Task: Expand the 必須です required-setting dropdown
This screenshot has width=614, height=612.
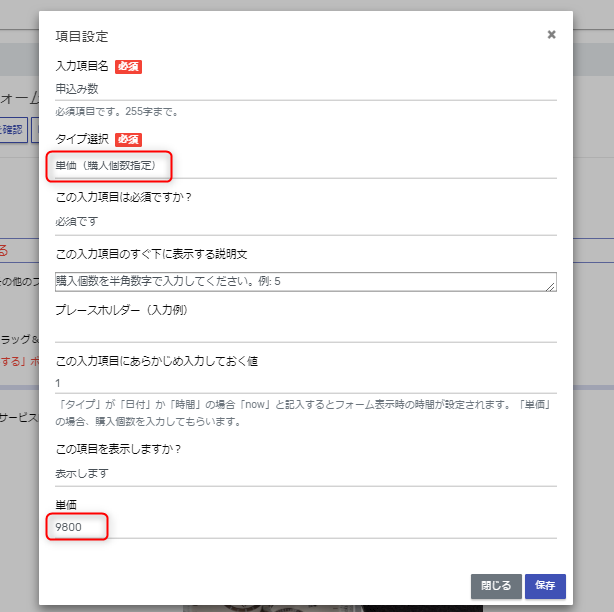Action: [x=305, y=222]
